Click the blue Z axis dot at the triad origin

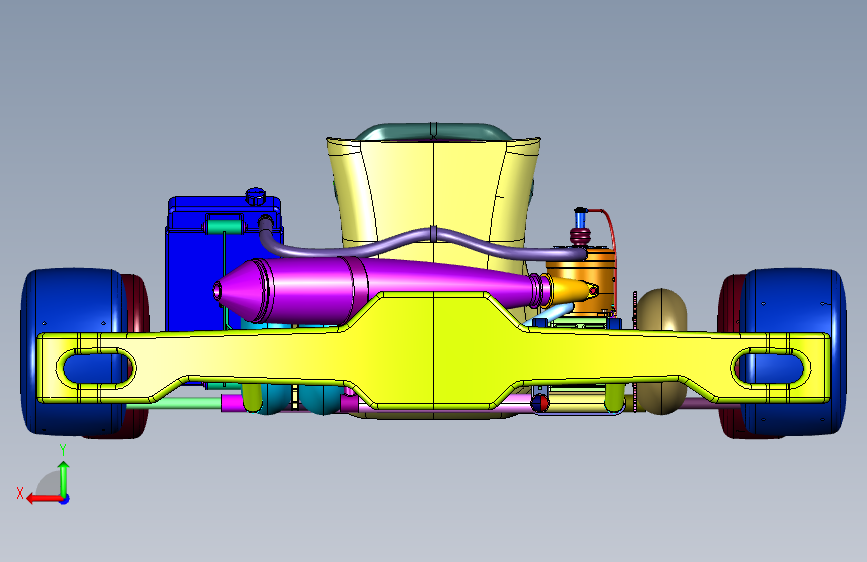[x=64, y=499]
